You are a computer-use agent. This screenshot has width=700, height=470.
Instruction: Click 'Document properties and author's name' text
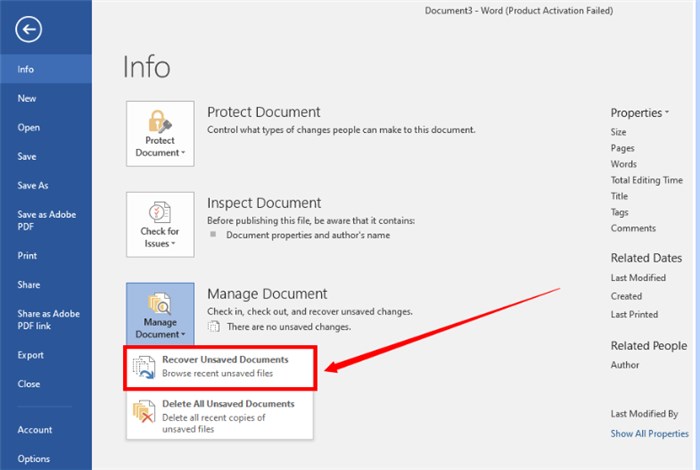[x=308, y=235]
